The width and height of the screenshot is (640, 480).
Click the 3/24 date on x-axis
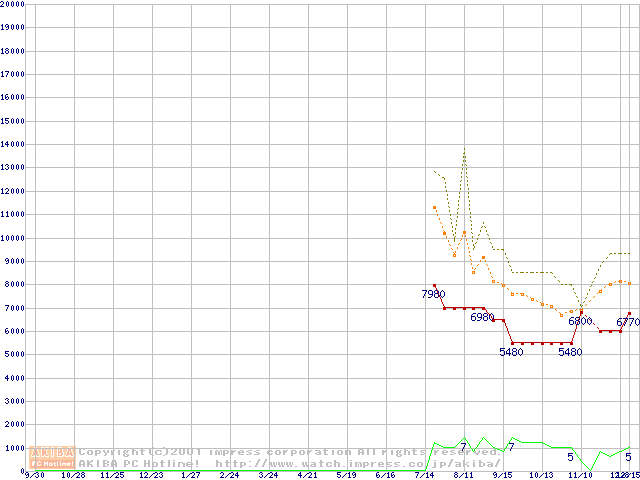[x=268, y=475]
